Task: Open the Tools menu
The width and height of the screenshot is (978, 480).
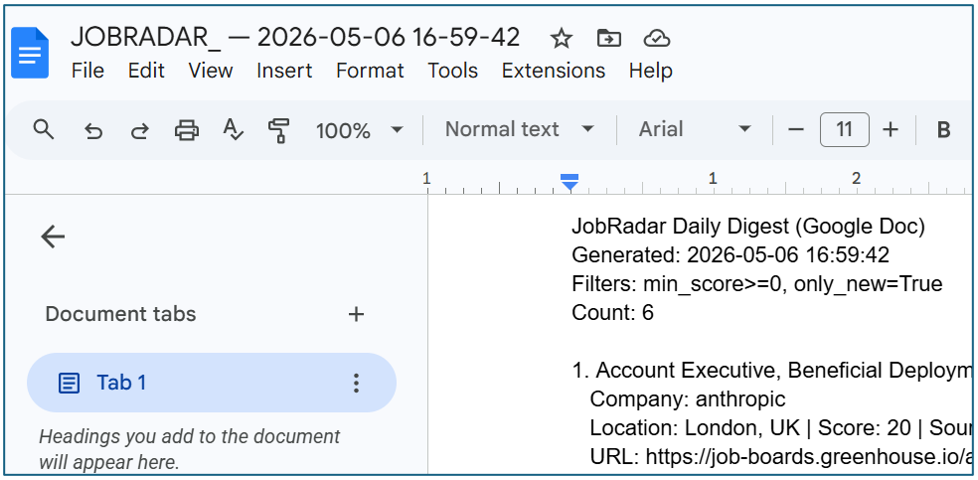Action: [452, 70]
